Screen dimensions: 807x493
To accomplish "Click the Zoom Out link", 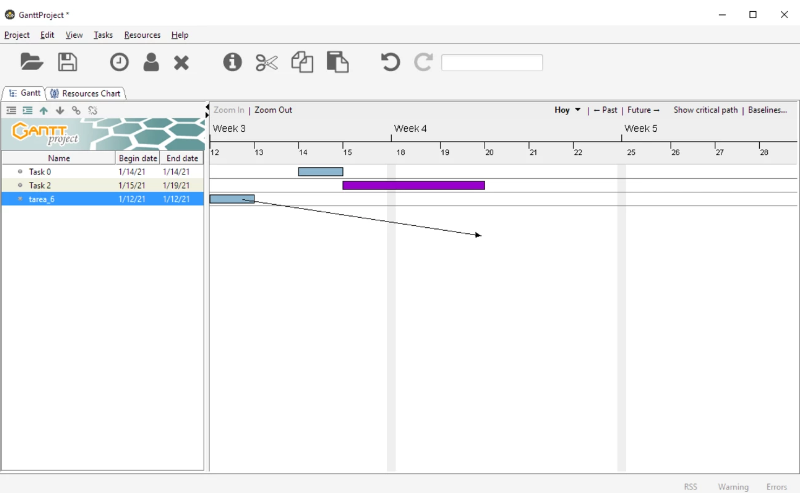I will click(273, 110).
